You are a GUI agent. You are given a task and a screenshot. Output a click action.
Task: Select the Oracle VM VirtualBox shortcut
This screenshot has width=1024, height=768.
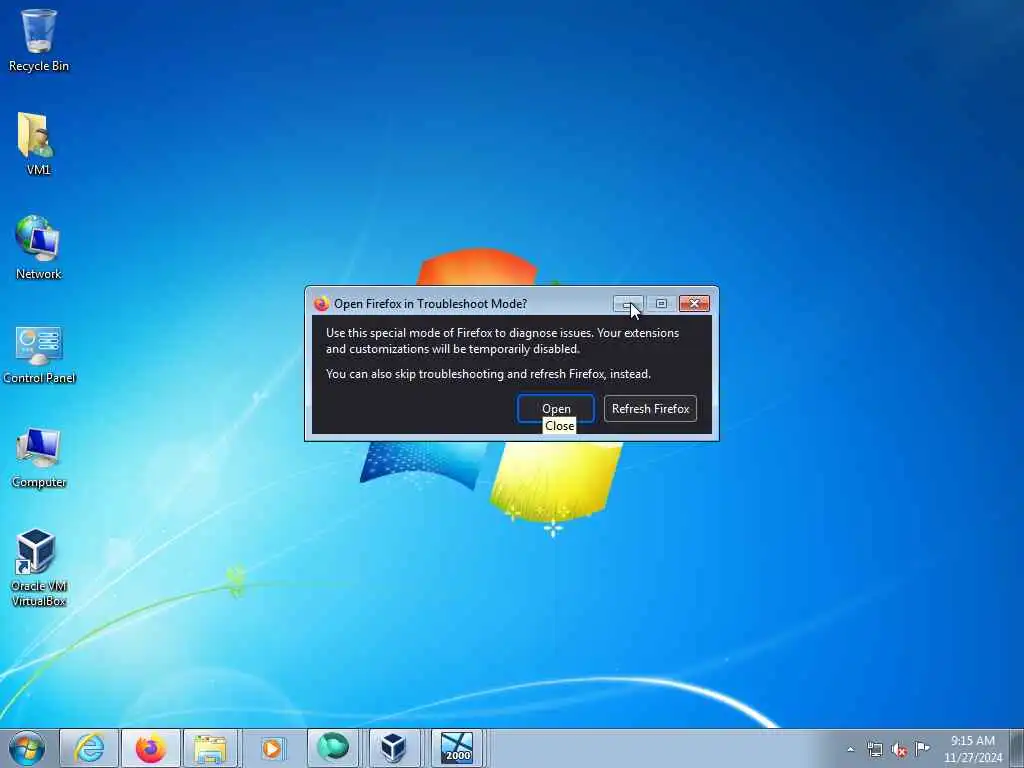[39, 567]
